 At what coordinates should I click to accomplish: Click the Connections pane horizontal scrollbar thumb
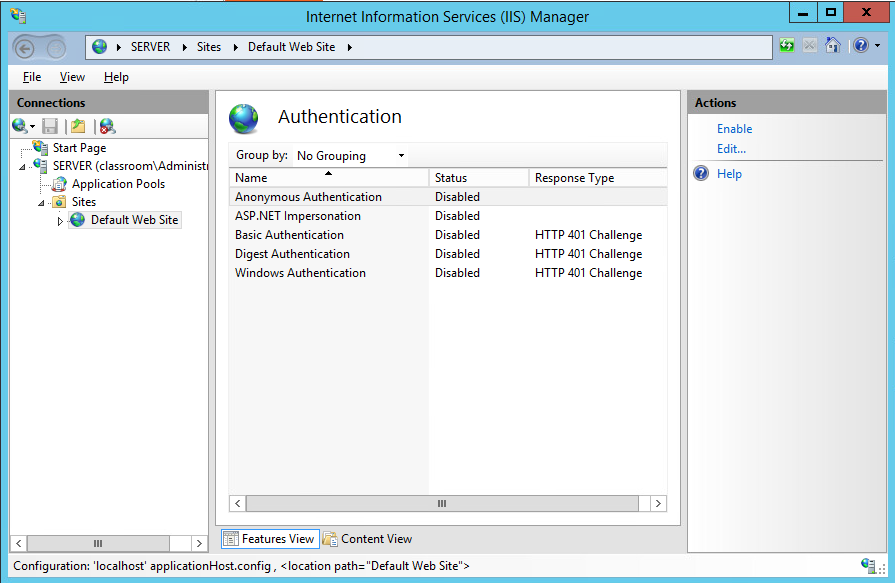pos(98,543)
